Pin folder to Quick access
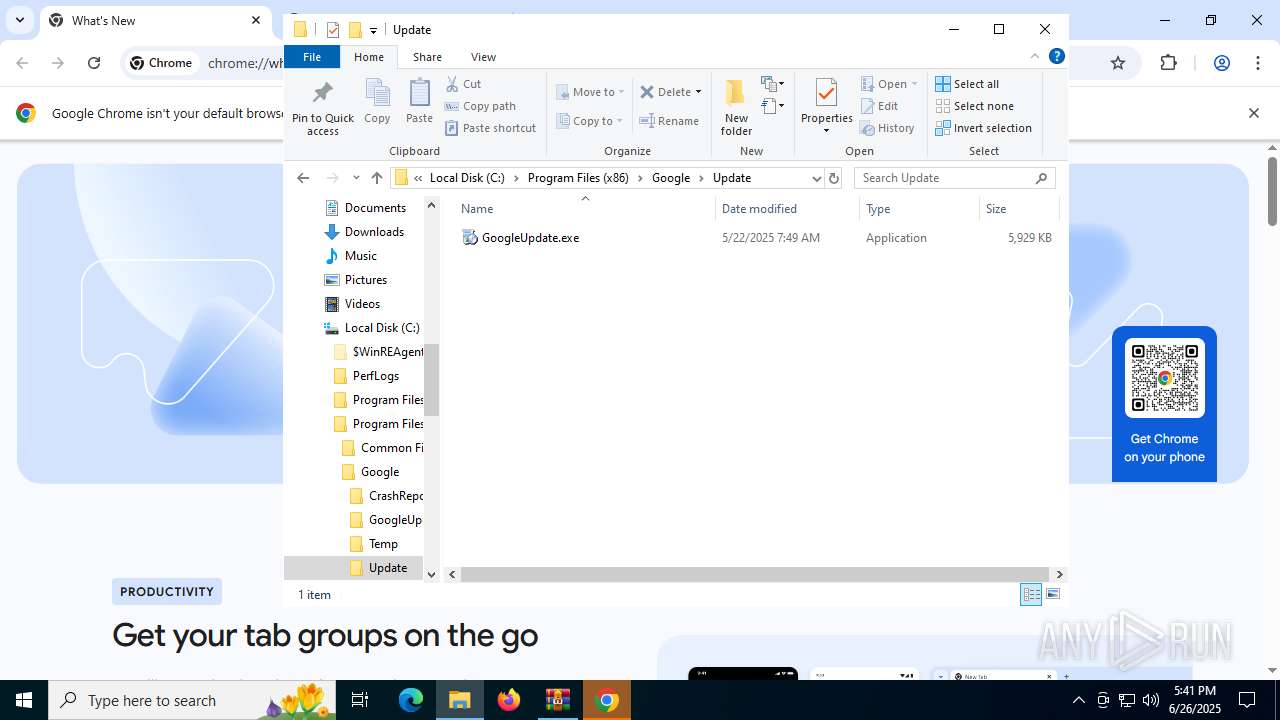The width and height of the screenshot is (1280, 720). (322, 108)
